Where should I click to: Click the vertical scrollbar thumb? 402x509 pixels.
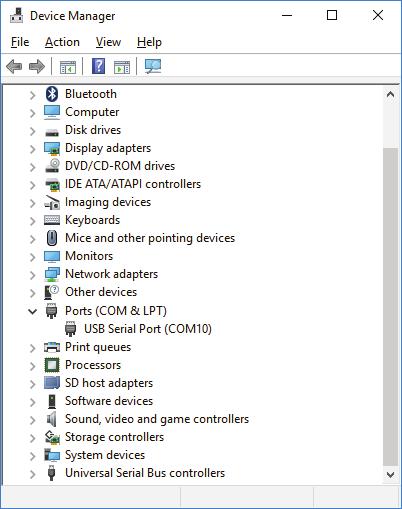[x=391, y=307]
